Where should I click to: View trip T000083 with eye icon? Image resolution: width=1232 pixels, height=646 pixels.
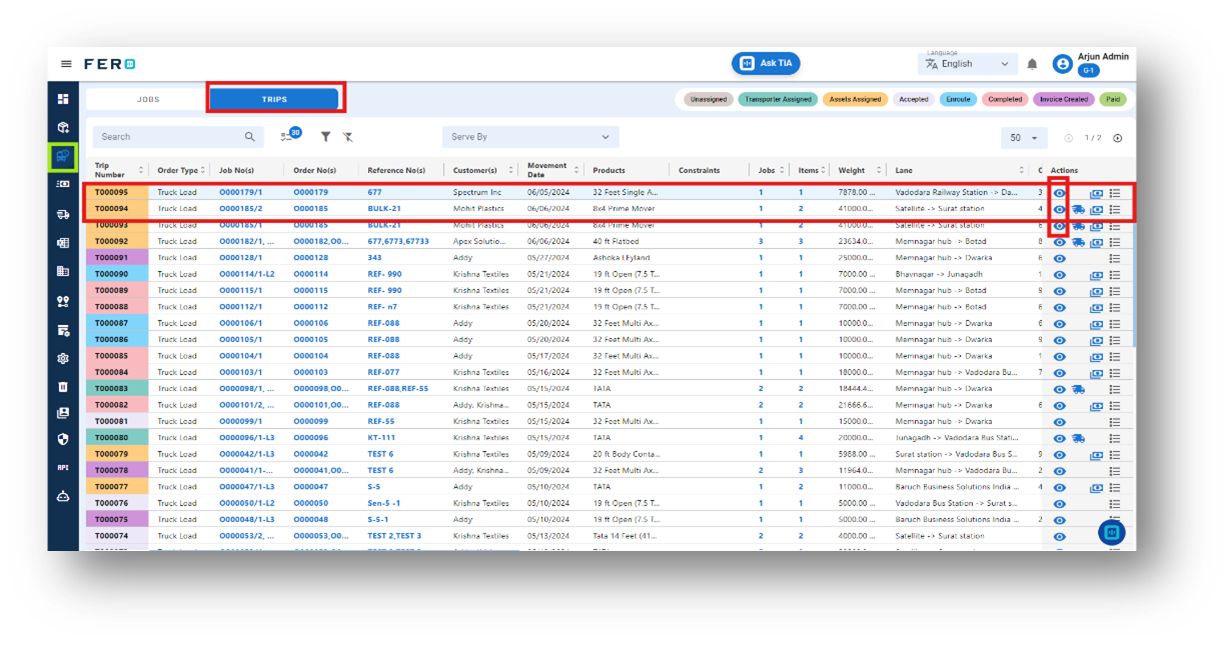pyautogui.click(x=1060, y=389)
